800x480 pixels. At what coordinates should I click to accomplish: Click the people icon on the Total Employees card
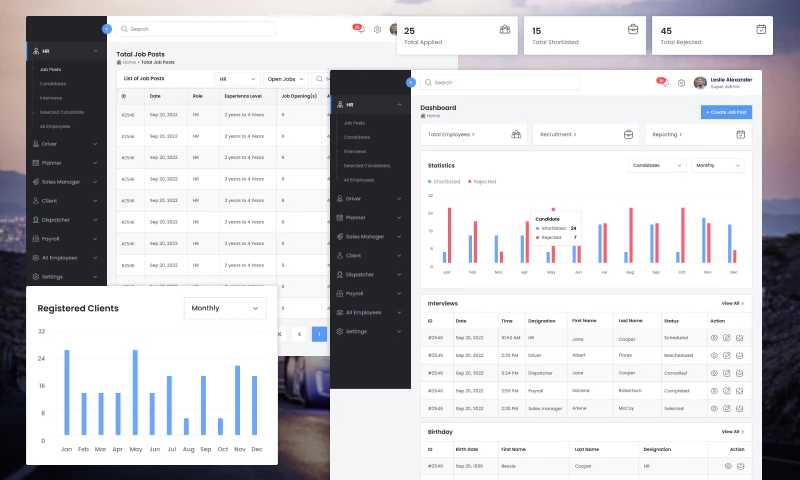(515, 134)
